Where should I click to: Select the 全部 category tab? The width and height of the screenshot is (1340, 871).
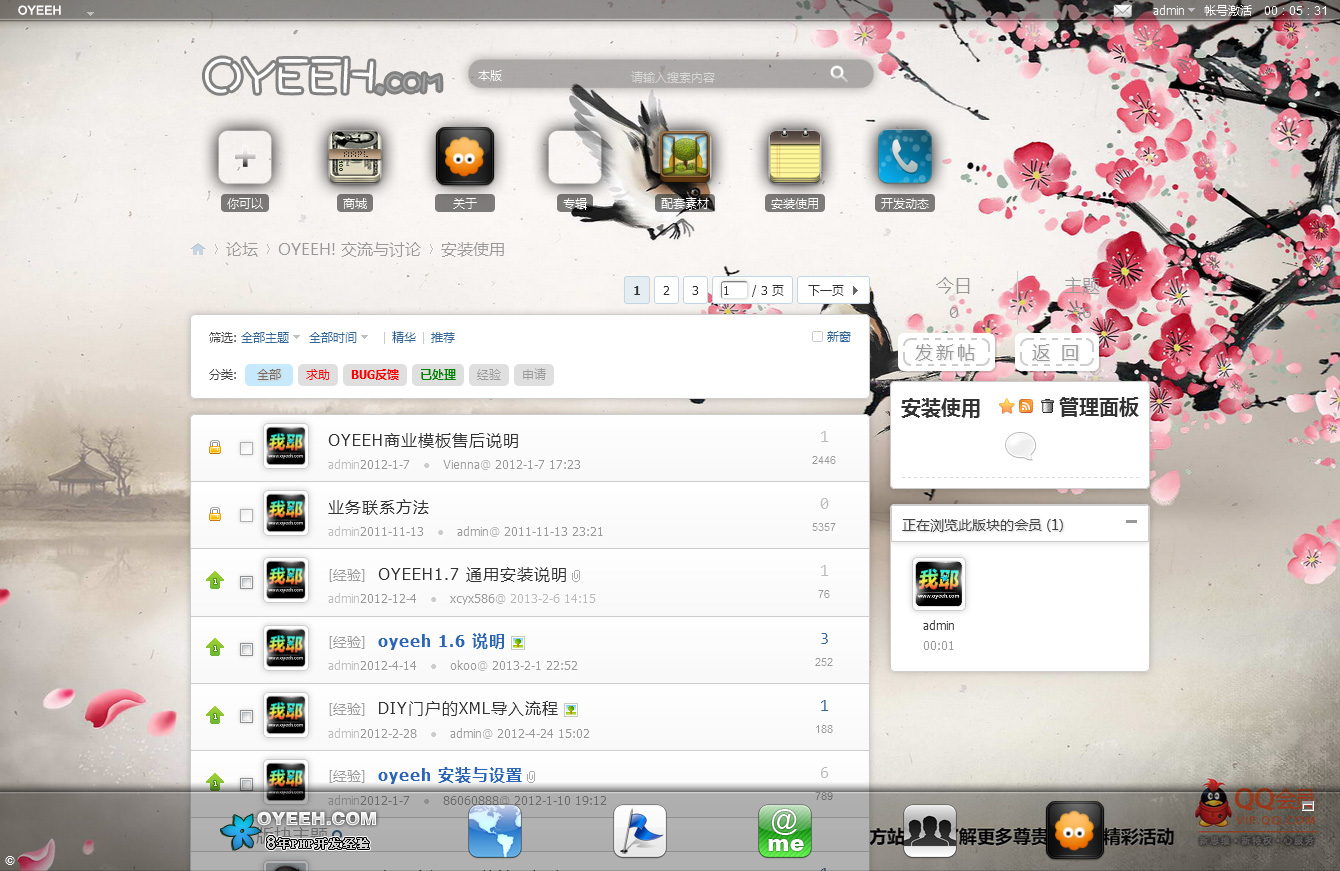click(x=269, y=375)
